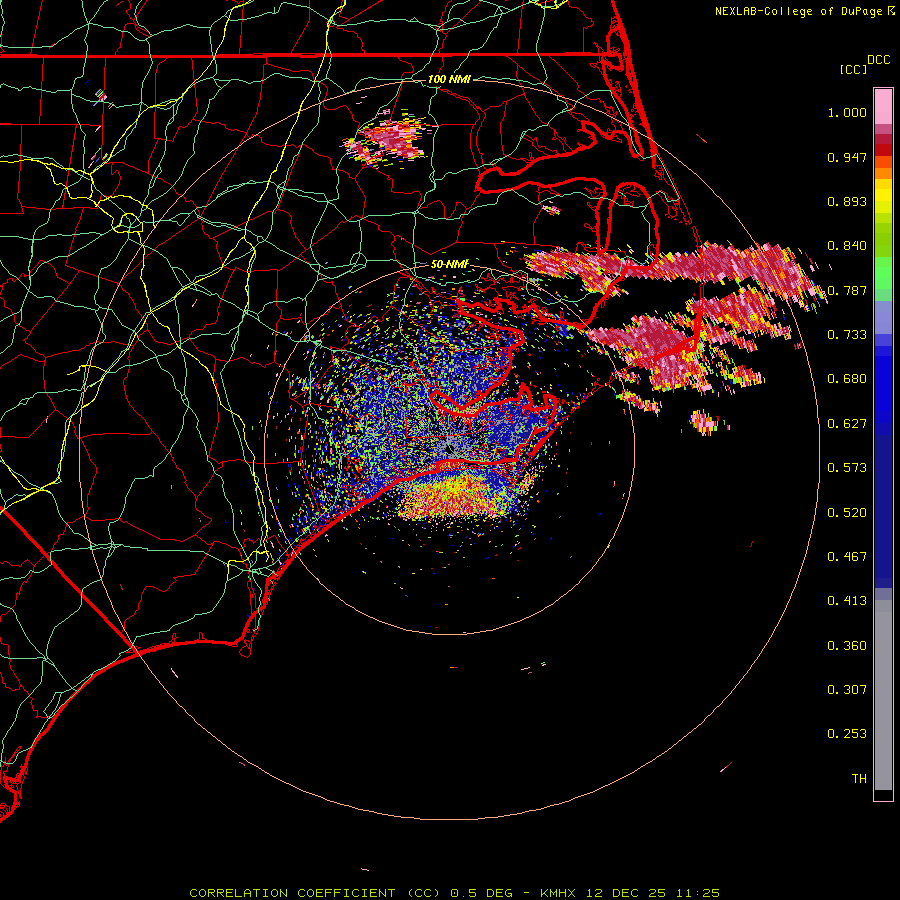Click the 0.627 scale value
Screen dimensions: 900x900
847,424
